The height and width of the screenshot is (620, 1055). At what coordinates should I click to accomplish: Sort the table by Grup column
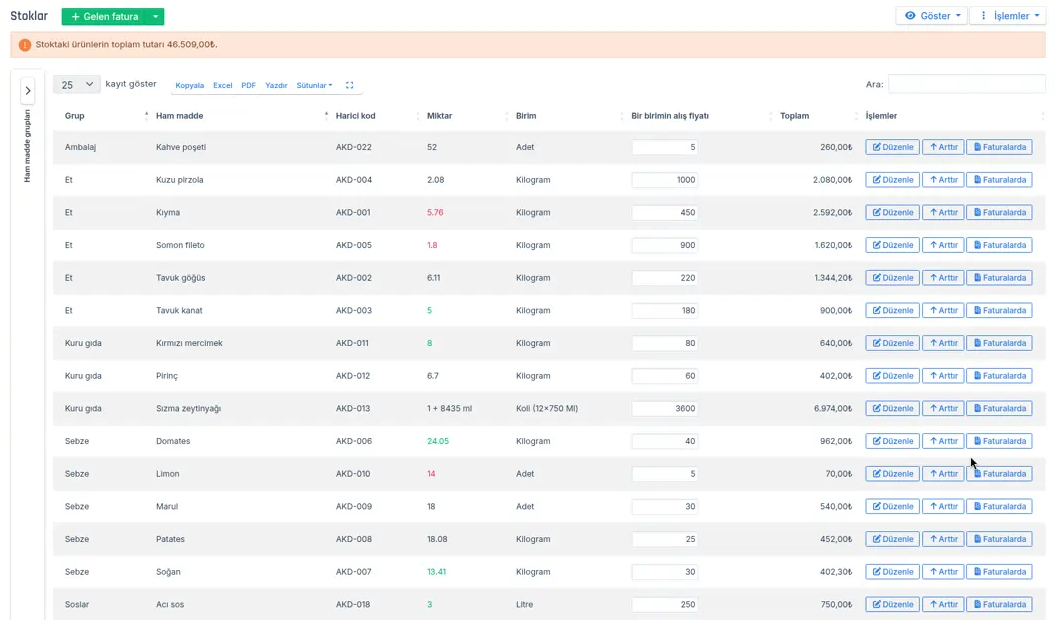[75, 116]
